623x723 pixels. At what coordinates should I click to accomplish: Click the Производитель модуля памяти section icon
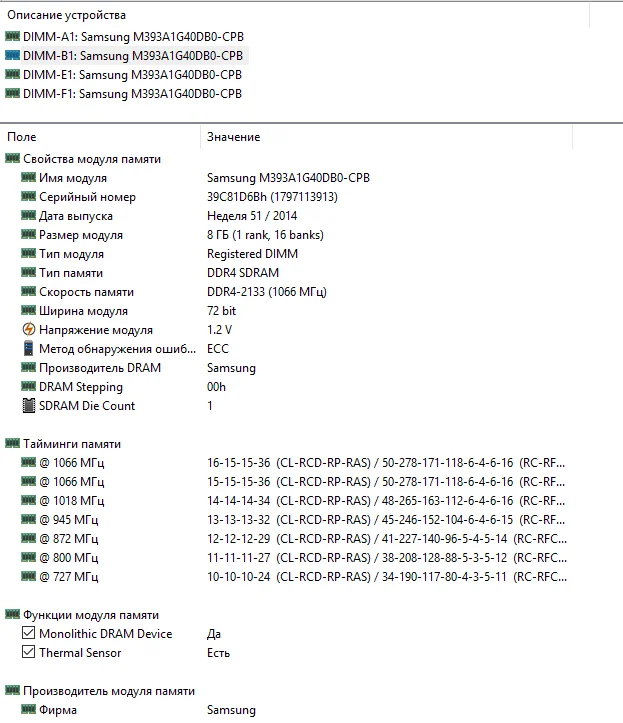coord(12,690)
